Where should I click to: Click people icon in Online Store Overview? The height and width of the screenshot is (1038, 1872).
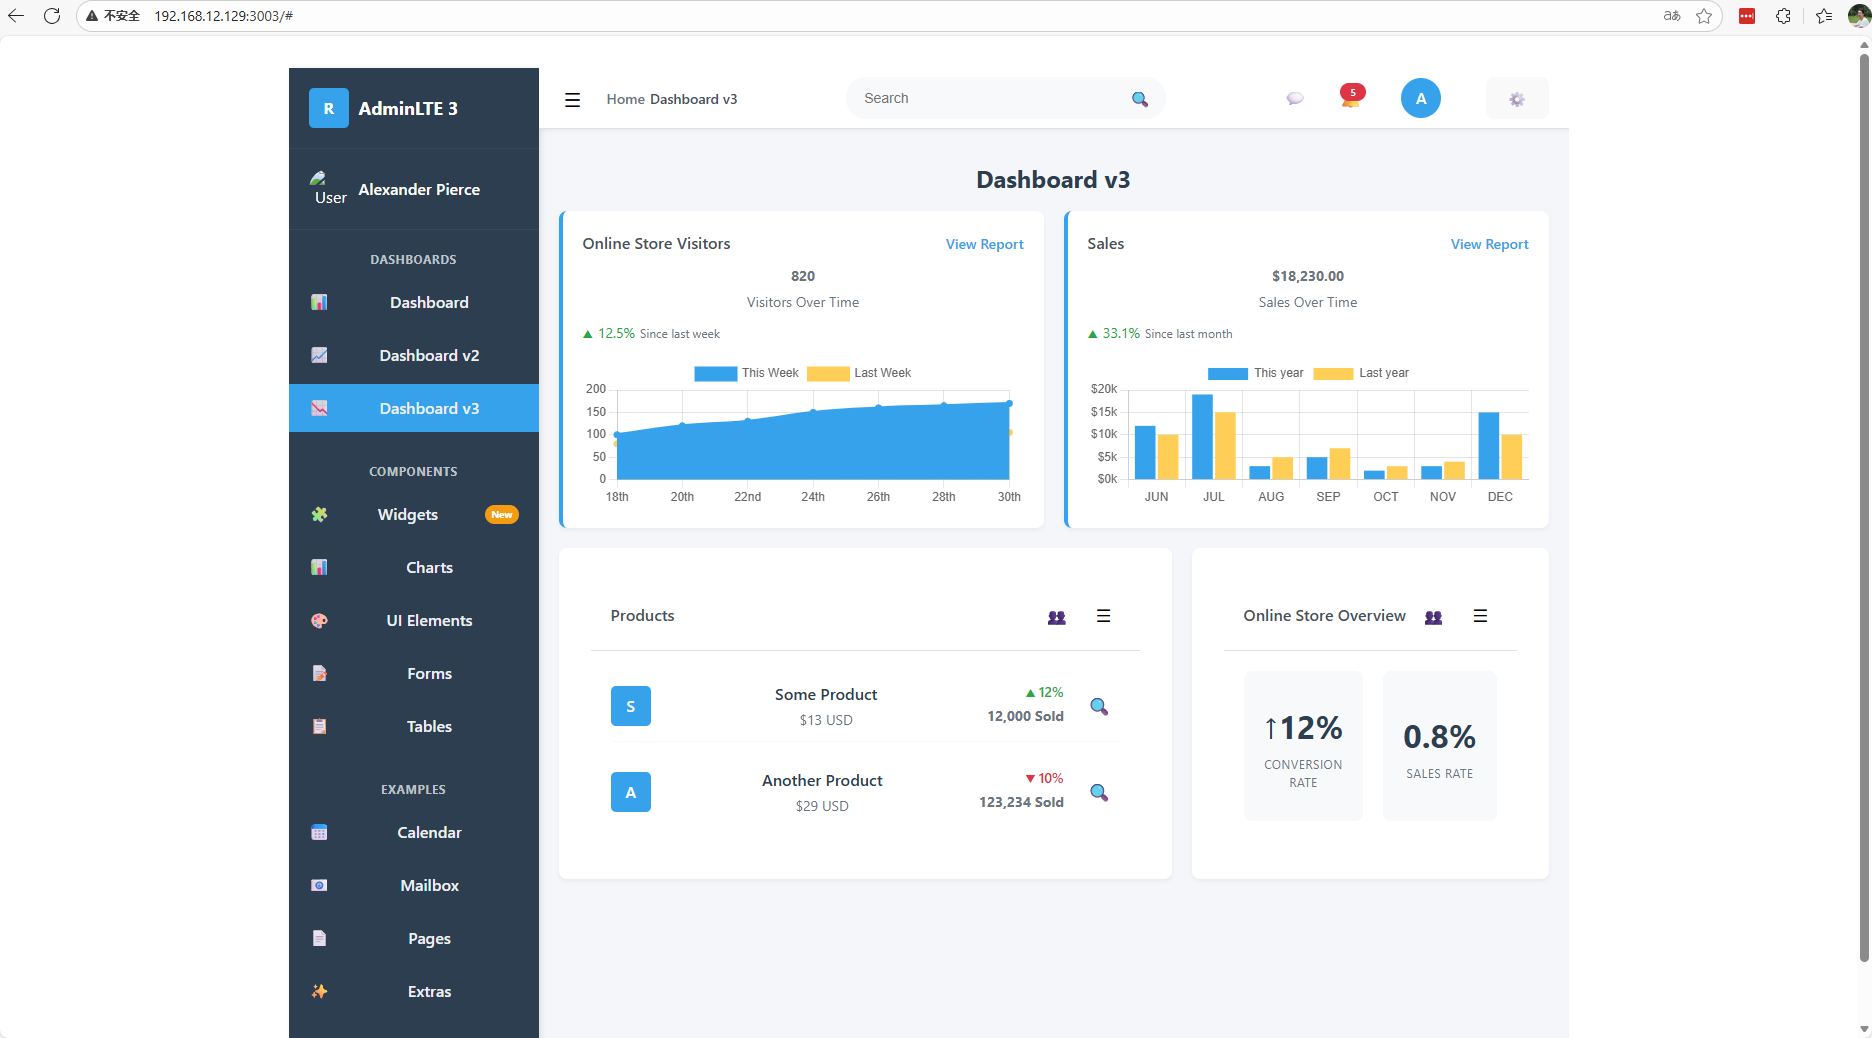pyautogui.click(x=1433, y=617)
